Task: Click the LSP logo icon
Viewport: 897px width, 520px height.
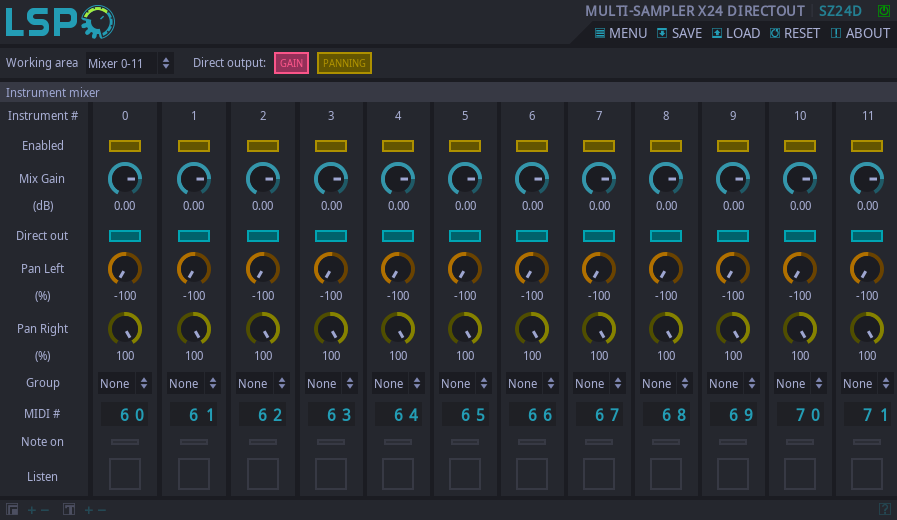Action: 59,21
